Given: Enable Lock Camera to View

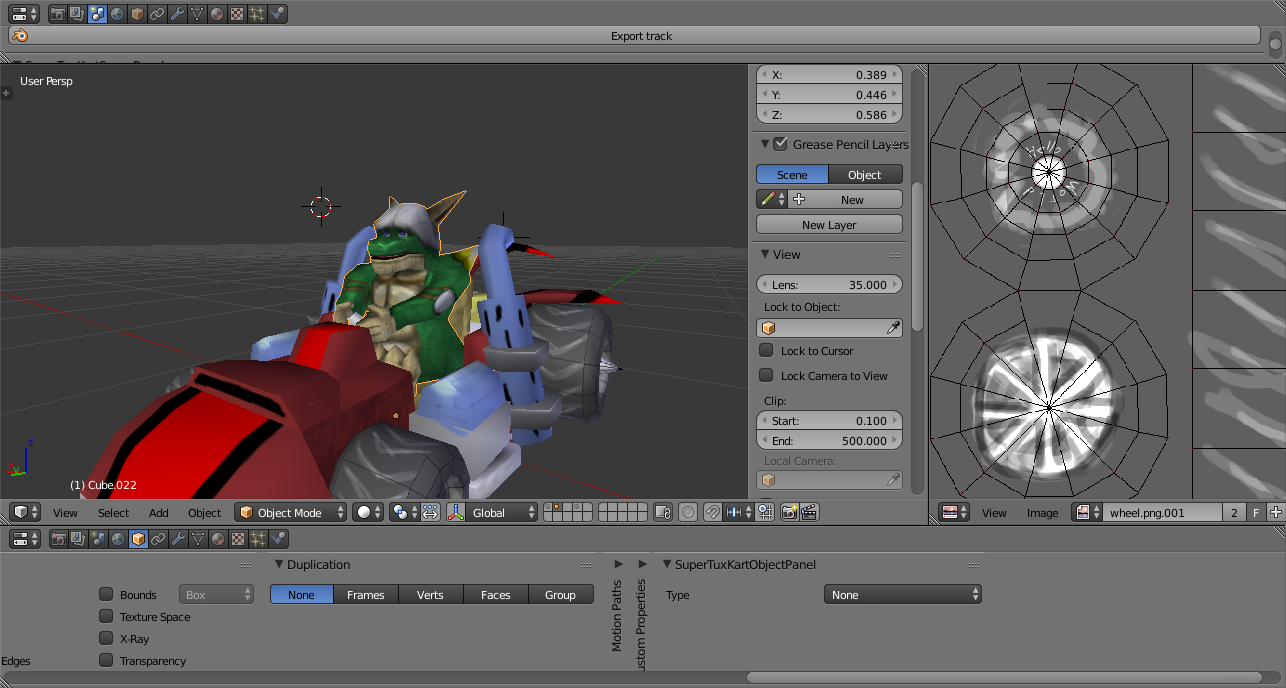Looking at the screenshot, I should pyautogui.click(x=766, y=376).
